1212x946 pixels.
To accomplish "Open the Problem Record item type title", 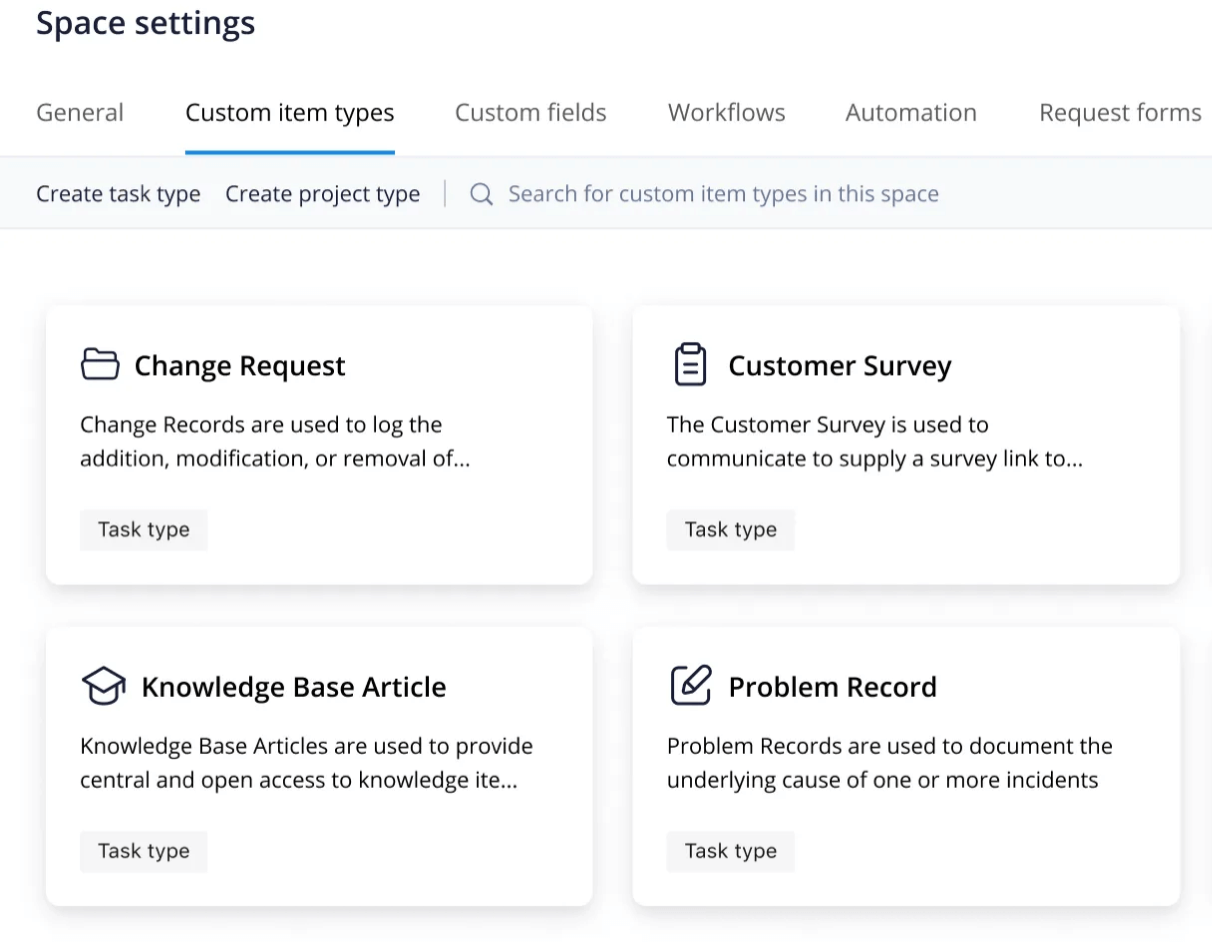I will point(833,687).
